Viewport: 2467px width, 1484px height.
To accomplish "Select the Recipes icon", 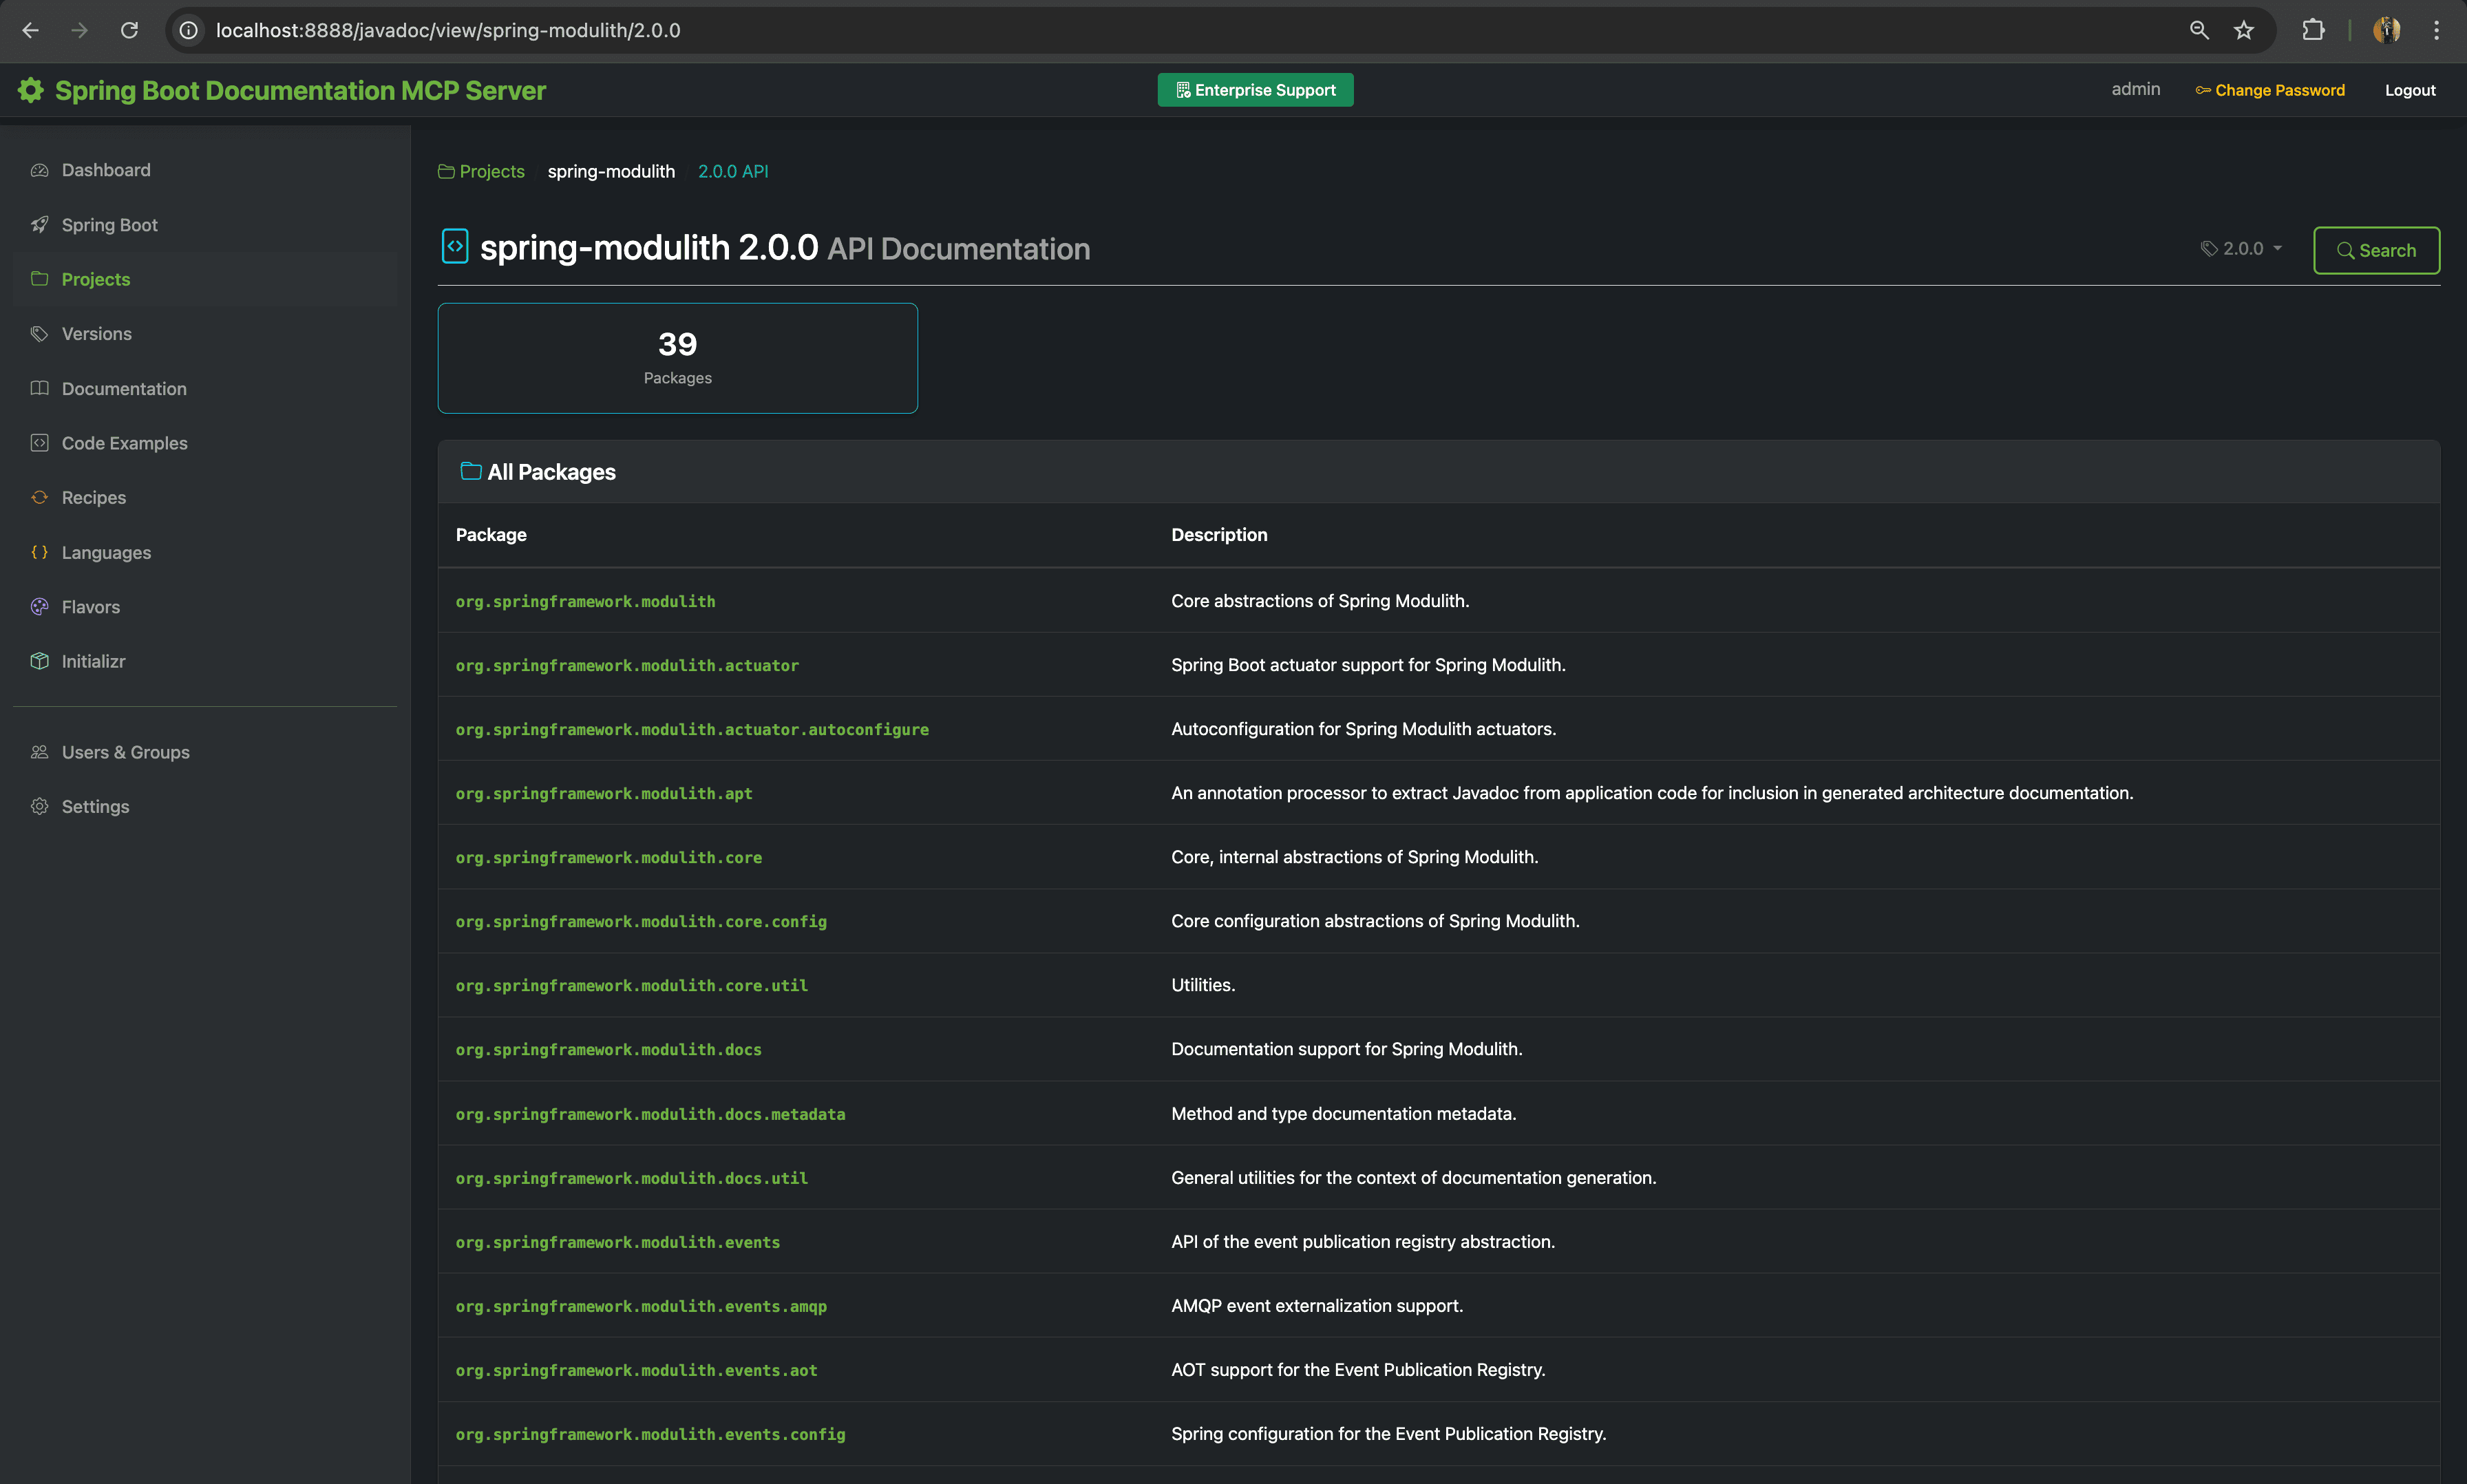I will (39, 497).
